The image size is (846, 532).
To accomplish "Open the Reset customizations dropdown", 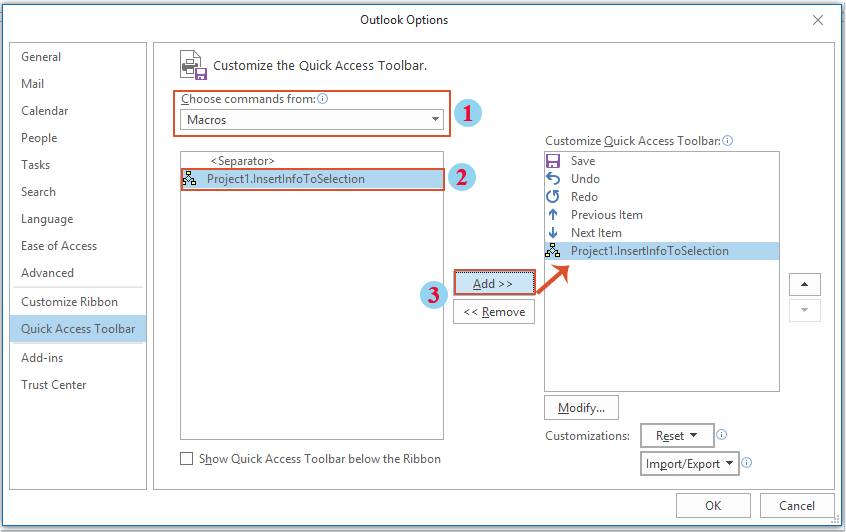I will click(677, 435).
